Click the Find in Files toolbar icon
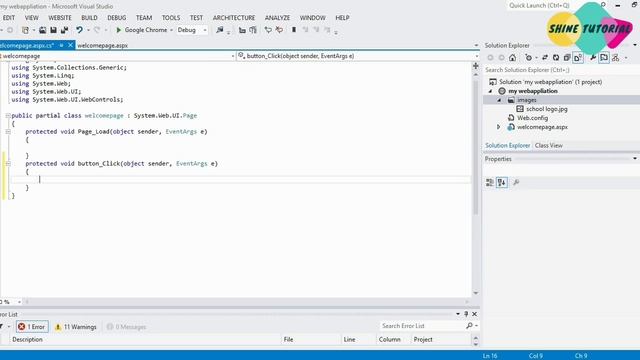The height and width of the screenshot is (360, 640). click(x=220, y=30)
